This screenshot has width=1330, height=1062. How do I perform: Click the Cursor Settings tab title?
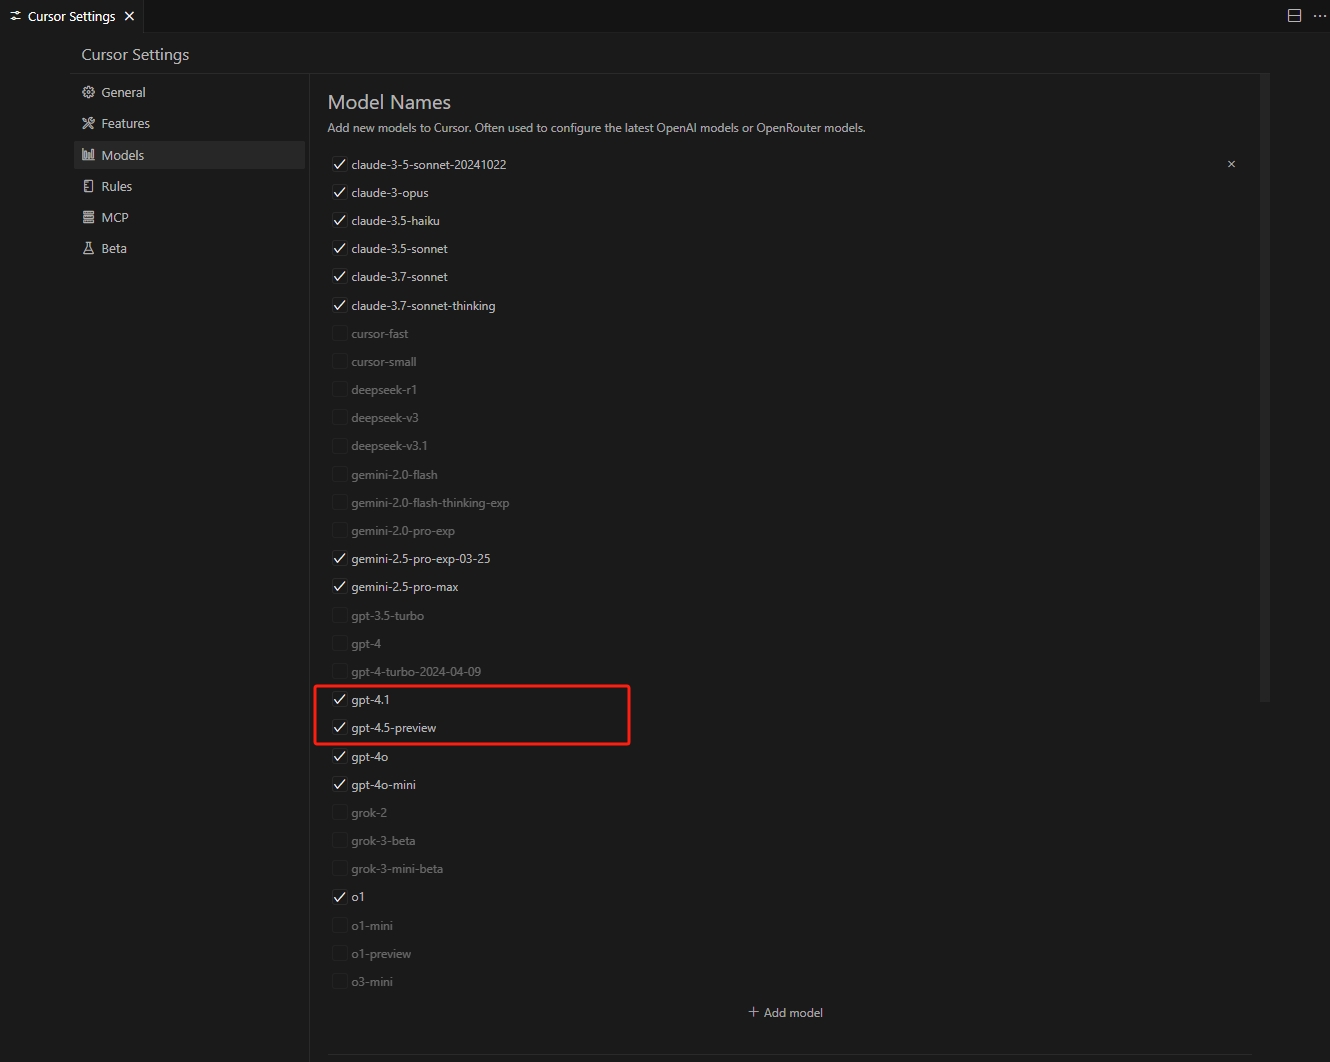click(x=71, y=16)
